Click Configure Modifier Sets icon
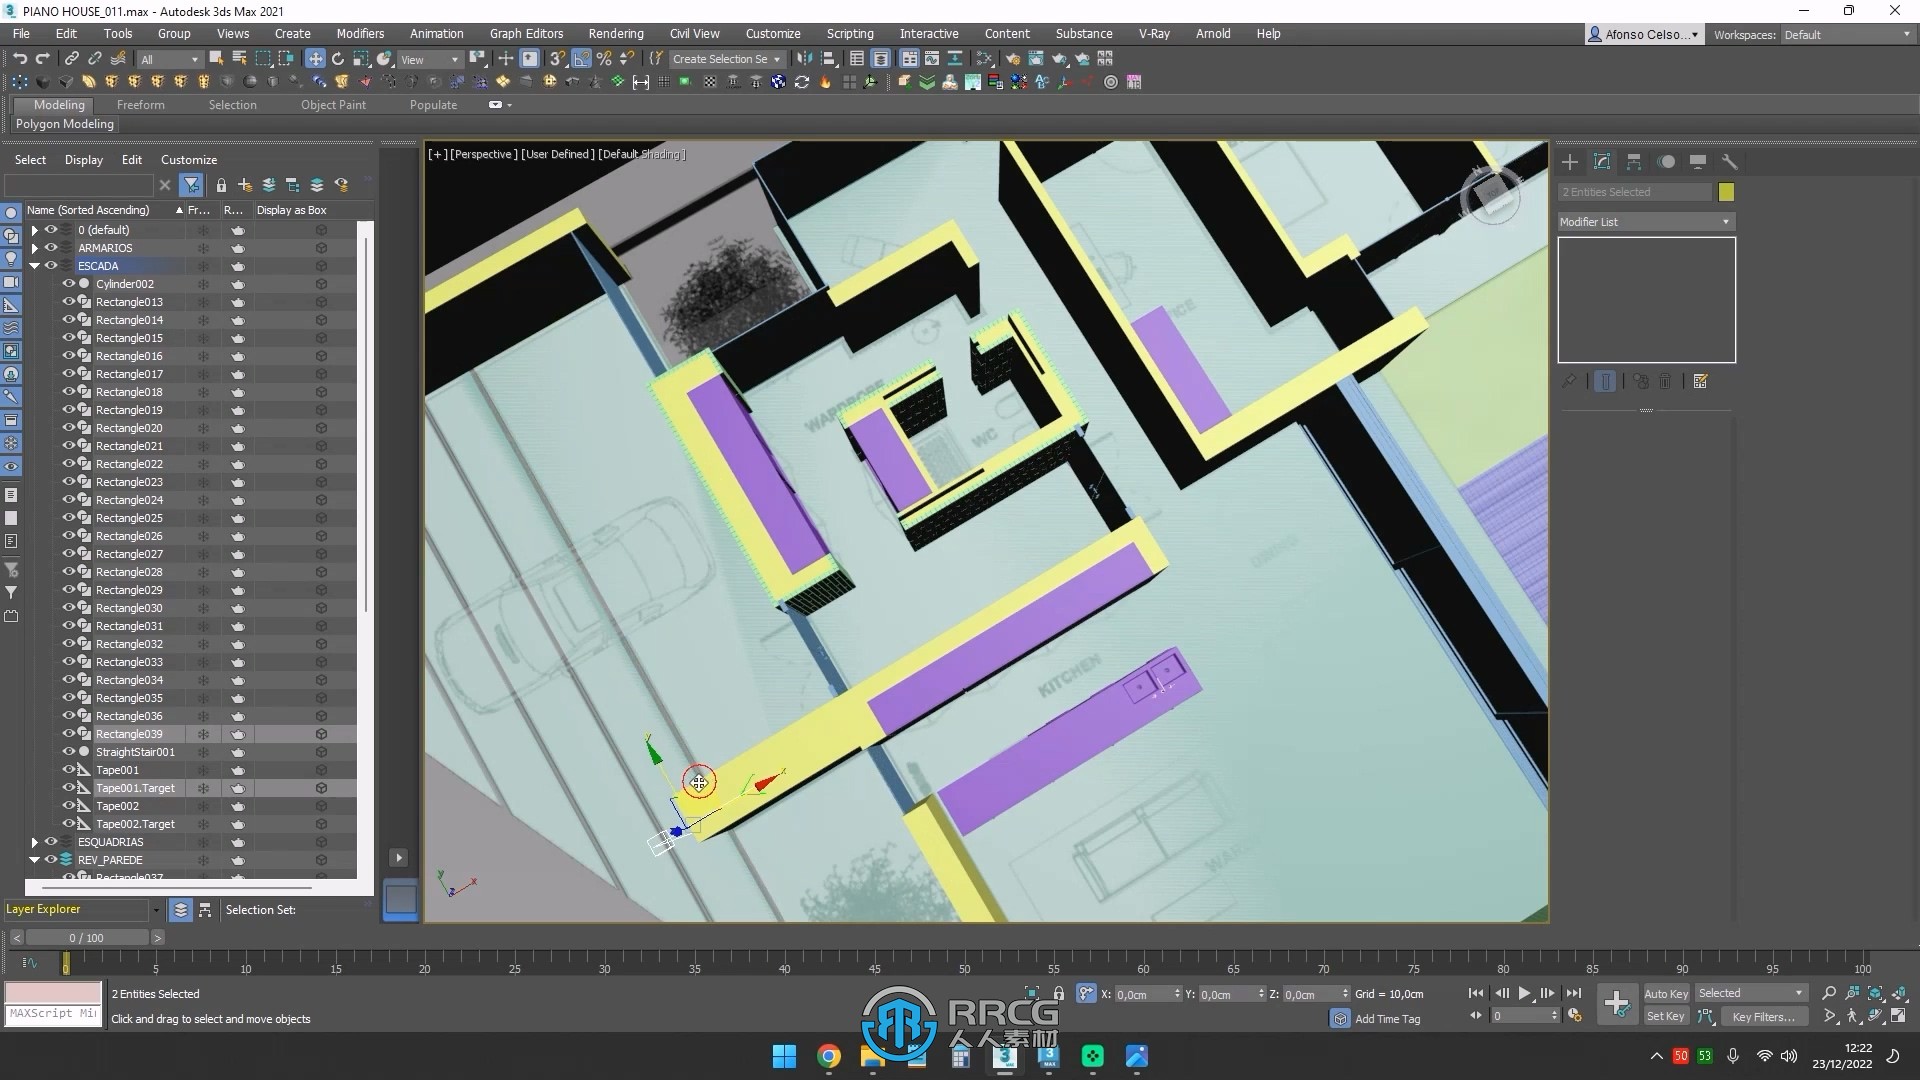Viewport: 1920px width, 1080px height. 1701,381
